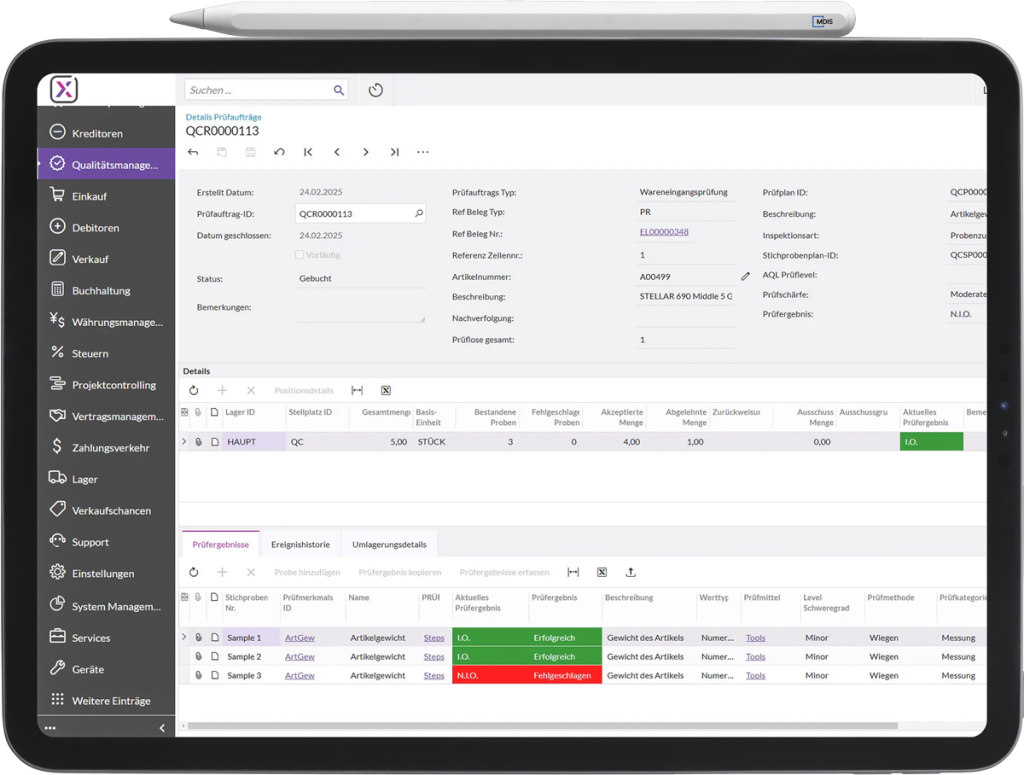Click upload icon in Prüfergebnisse toolbar

(x=630, y=572)
